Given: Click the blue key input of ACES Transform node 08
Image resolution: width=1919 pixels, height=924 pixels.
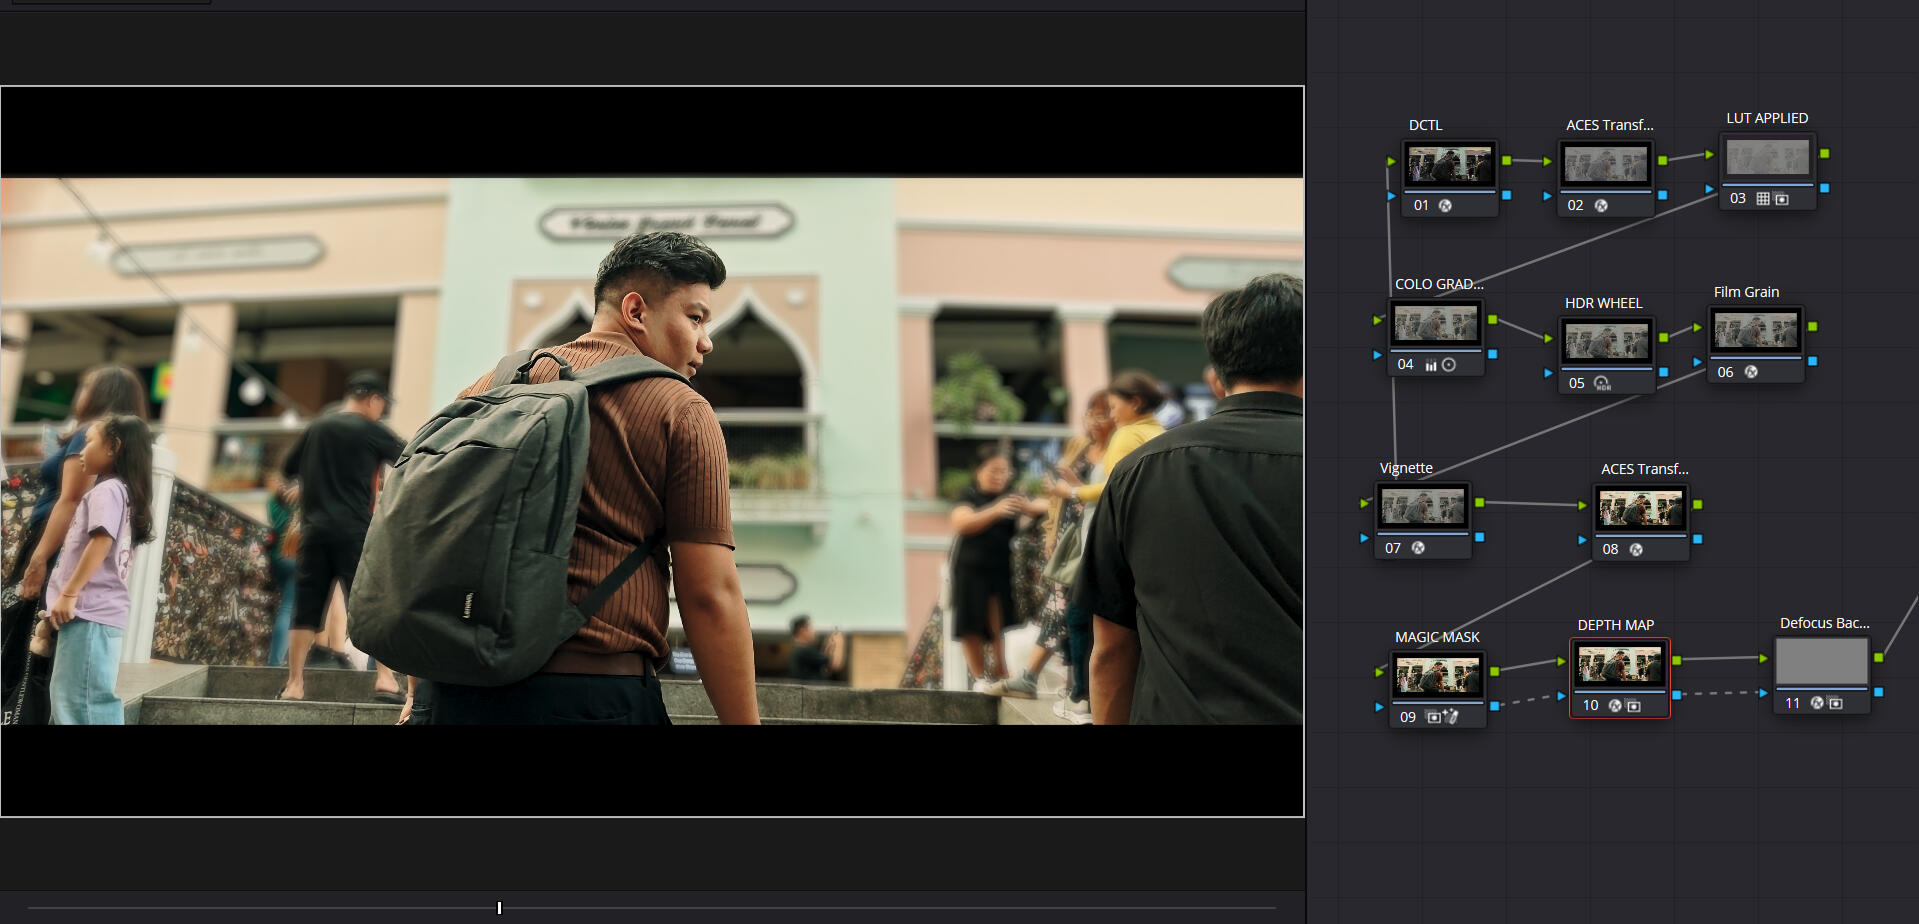Looking at the screenshot, I should (1582, 539).
